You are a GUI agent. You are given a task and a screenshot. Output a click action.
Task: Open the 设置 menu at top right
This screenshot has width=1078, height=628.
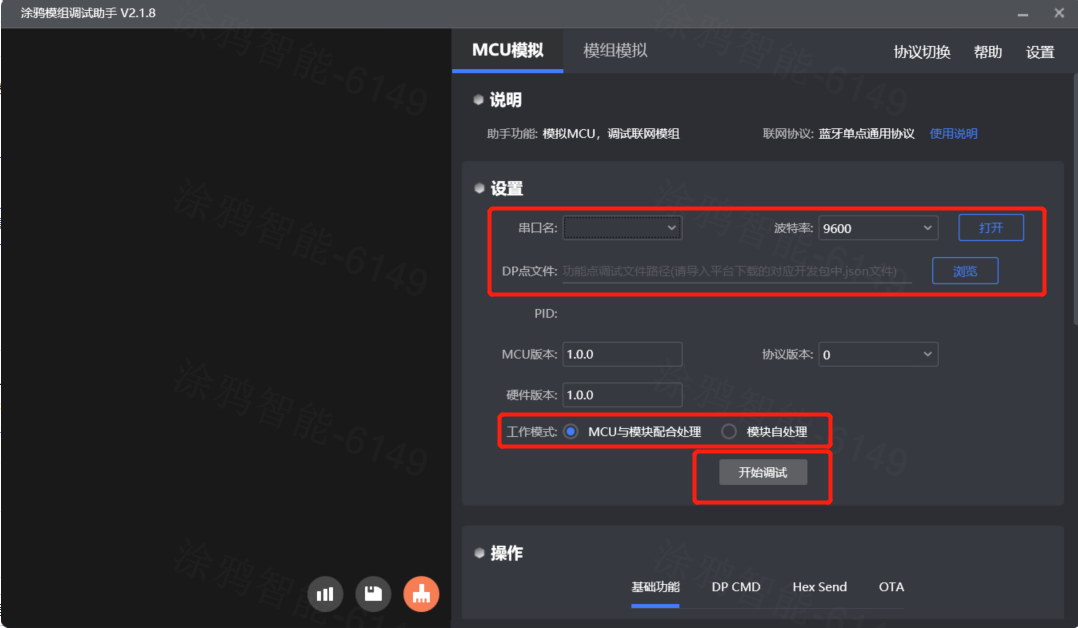click(x=1040, y=52)
